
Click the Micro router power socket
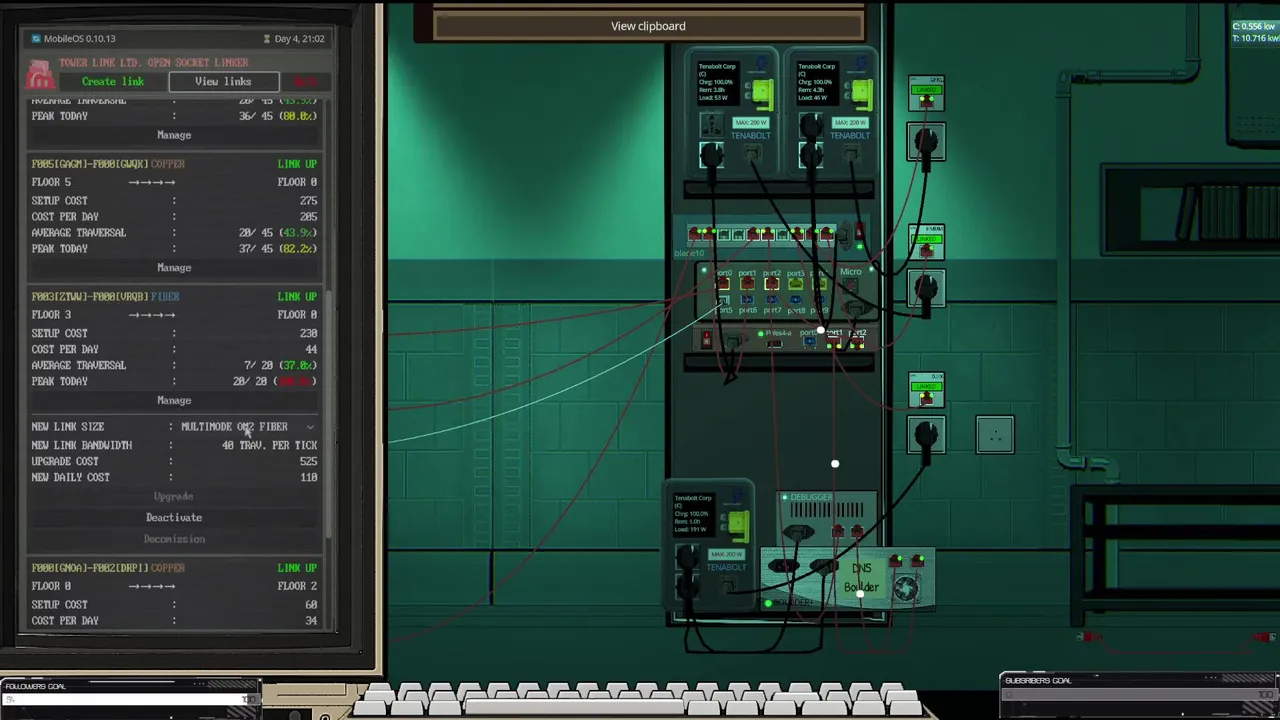(x=856, y=308)
